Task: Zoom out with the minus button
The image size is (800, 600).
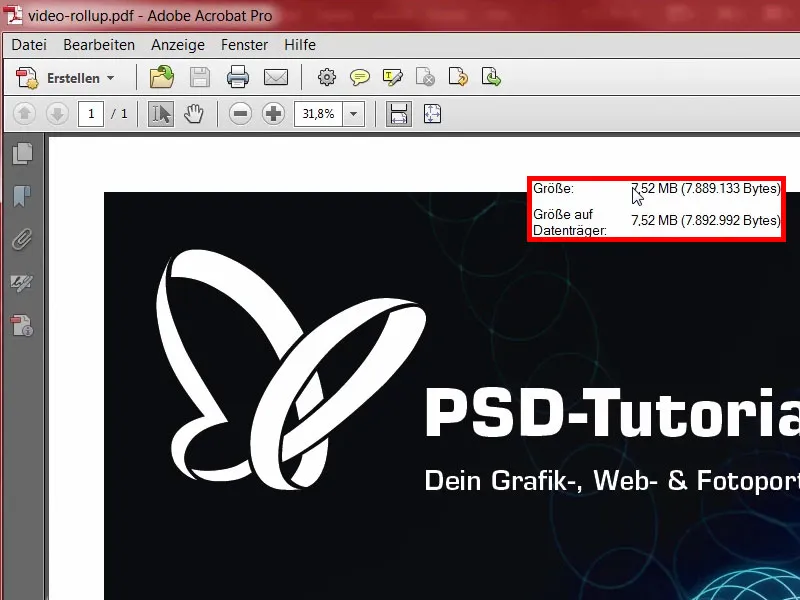Action: [240, 114]
